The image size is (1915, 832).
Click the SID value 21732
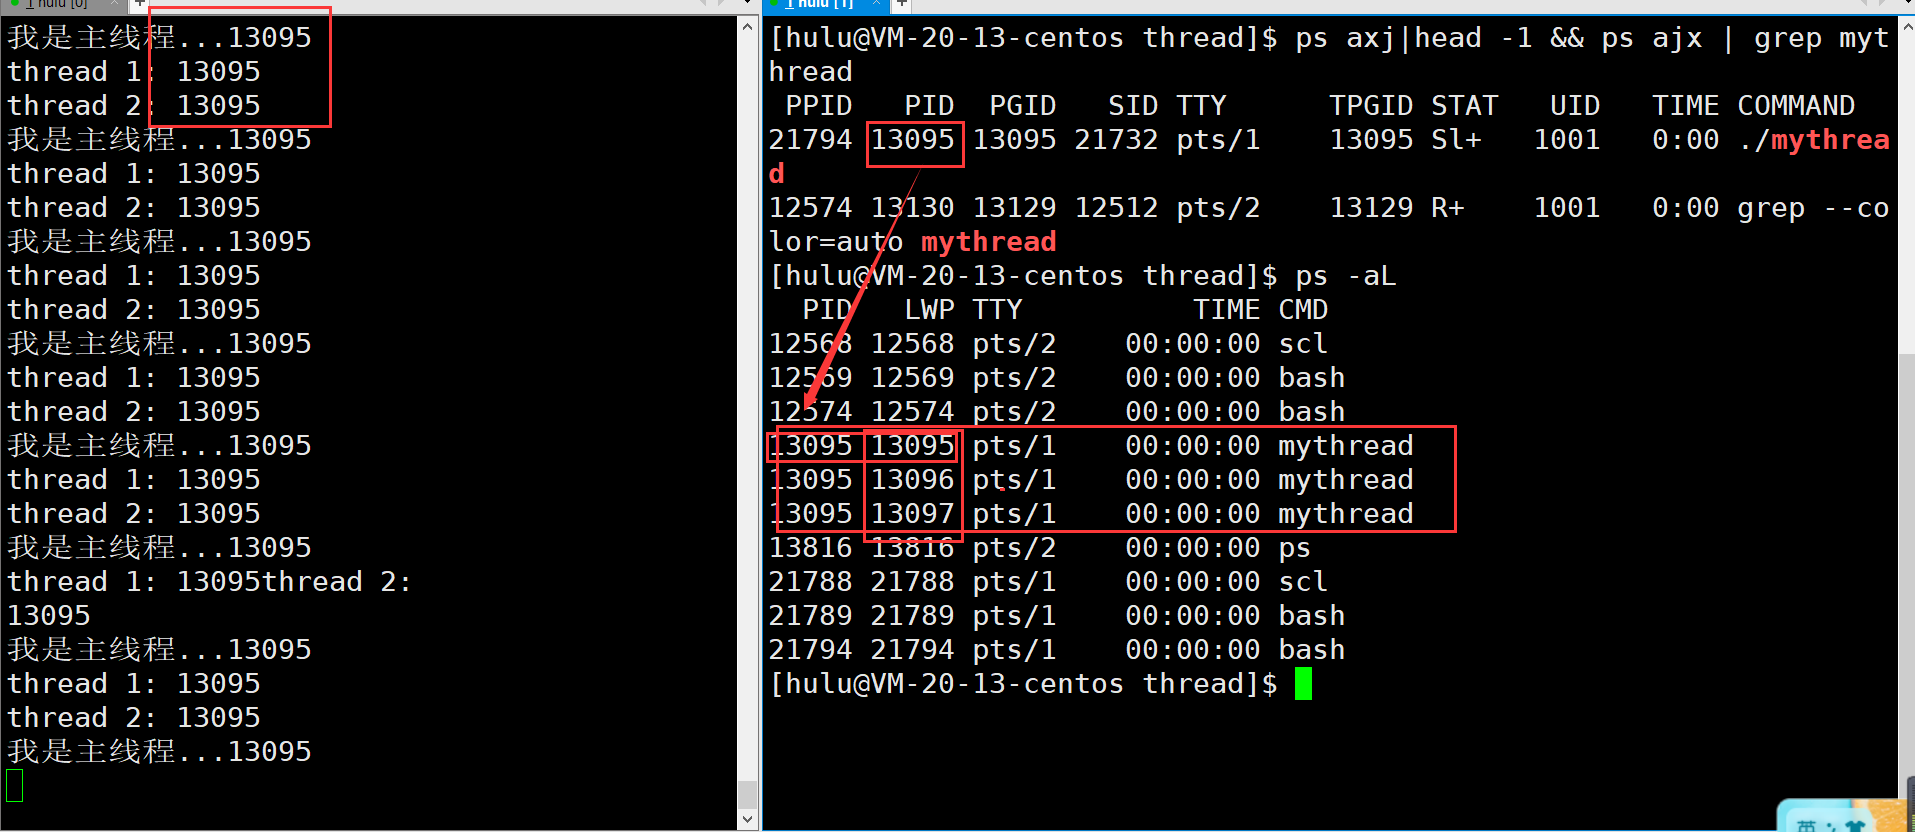1116,140
